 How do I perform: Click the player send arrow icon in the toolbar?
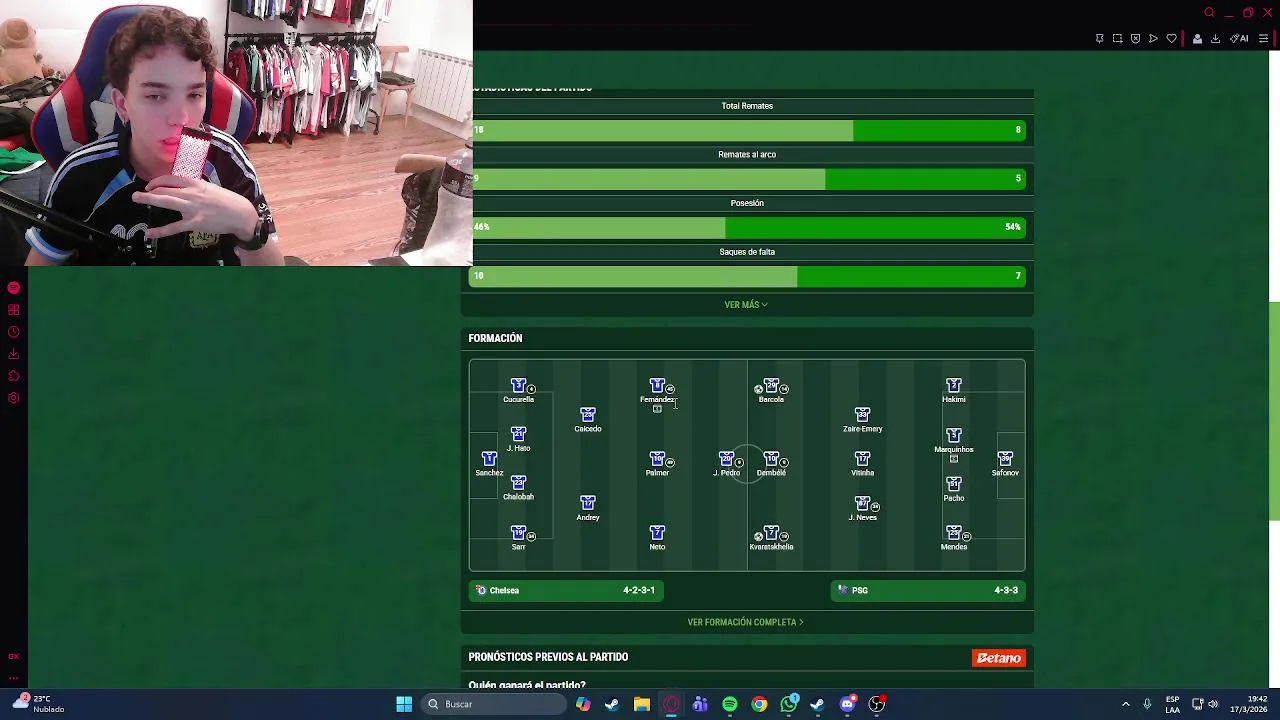tap(1153, 39)
